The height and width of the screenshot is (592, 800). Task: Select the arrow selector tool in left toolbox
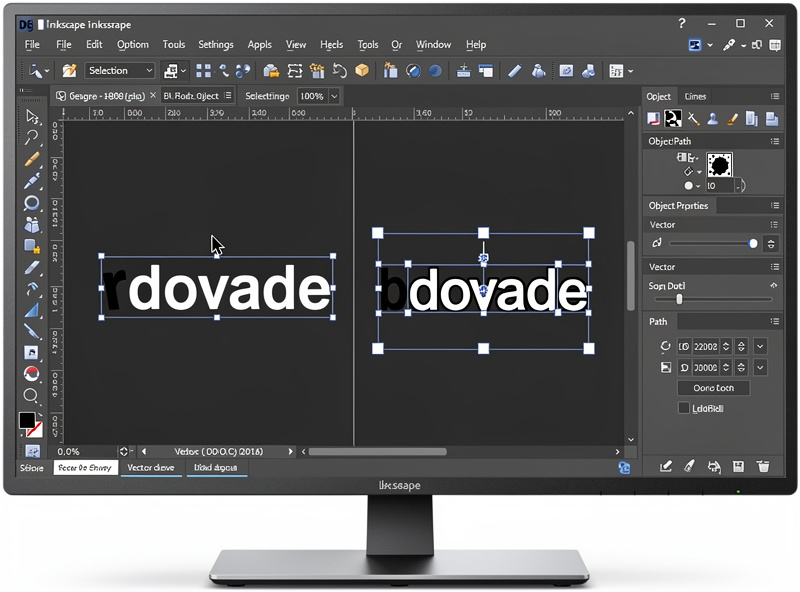(x=32, y=117)
